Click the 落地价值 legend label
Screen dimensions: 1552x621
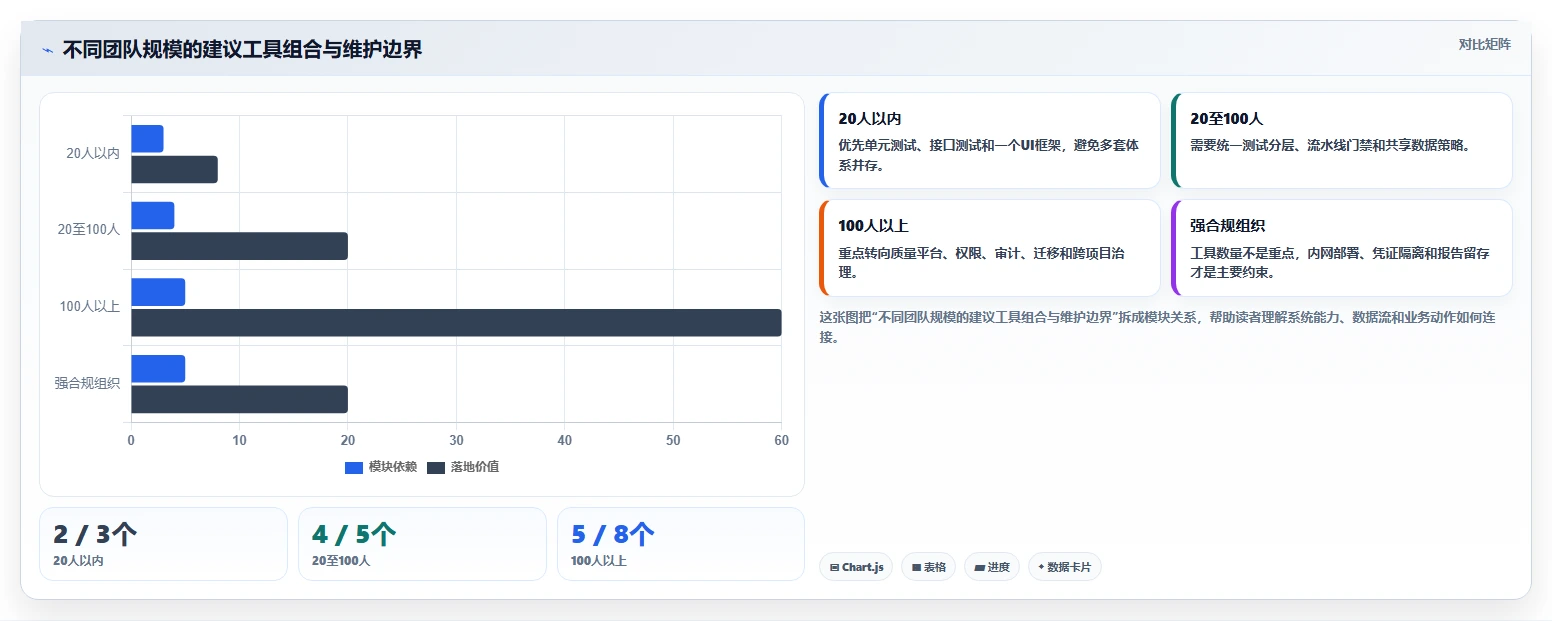474,467
